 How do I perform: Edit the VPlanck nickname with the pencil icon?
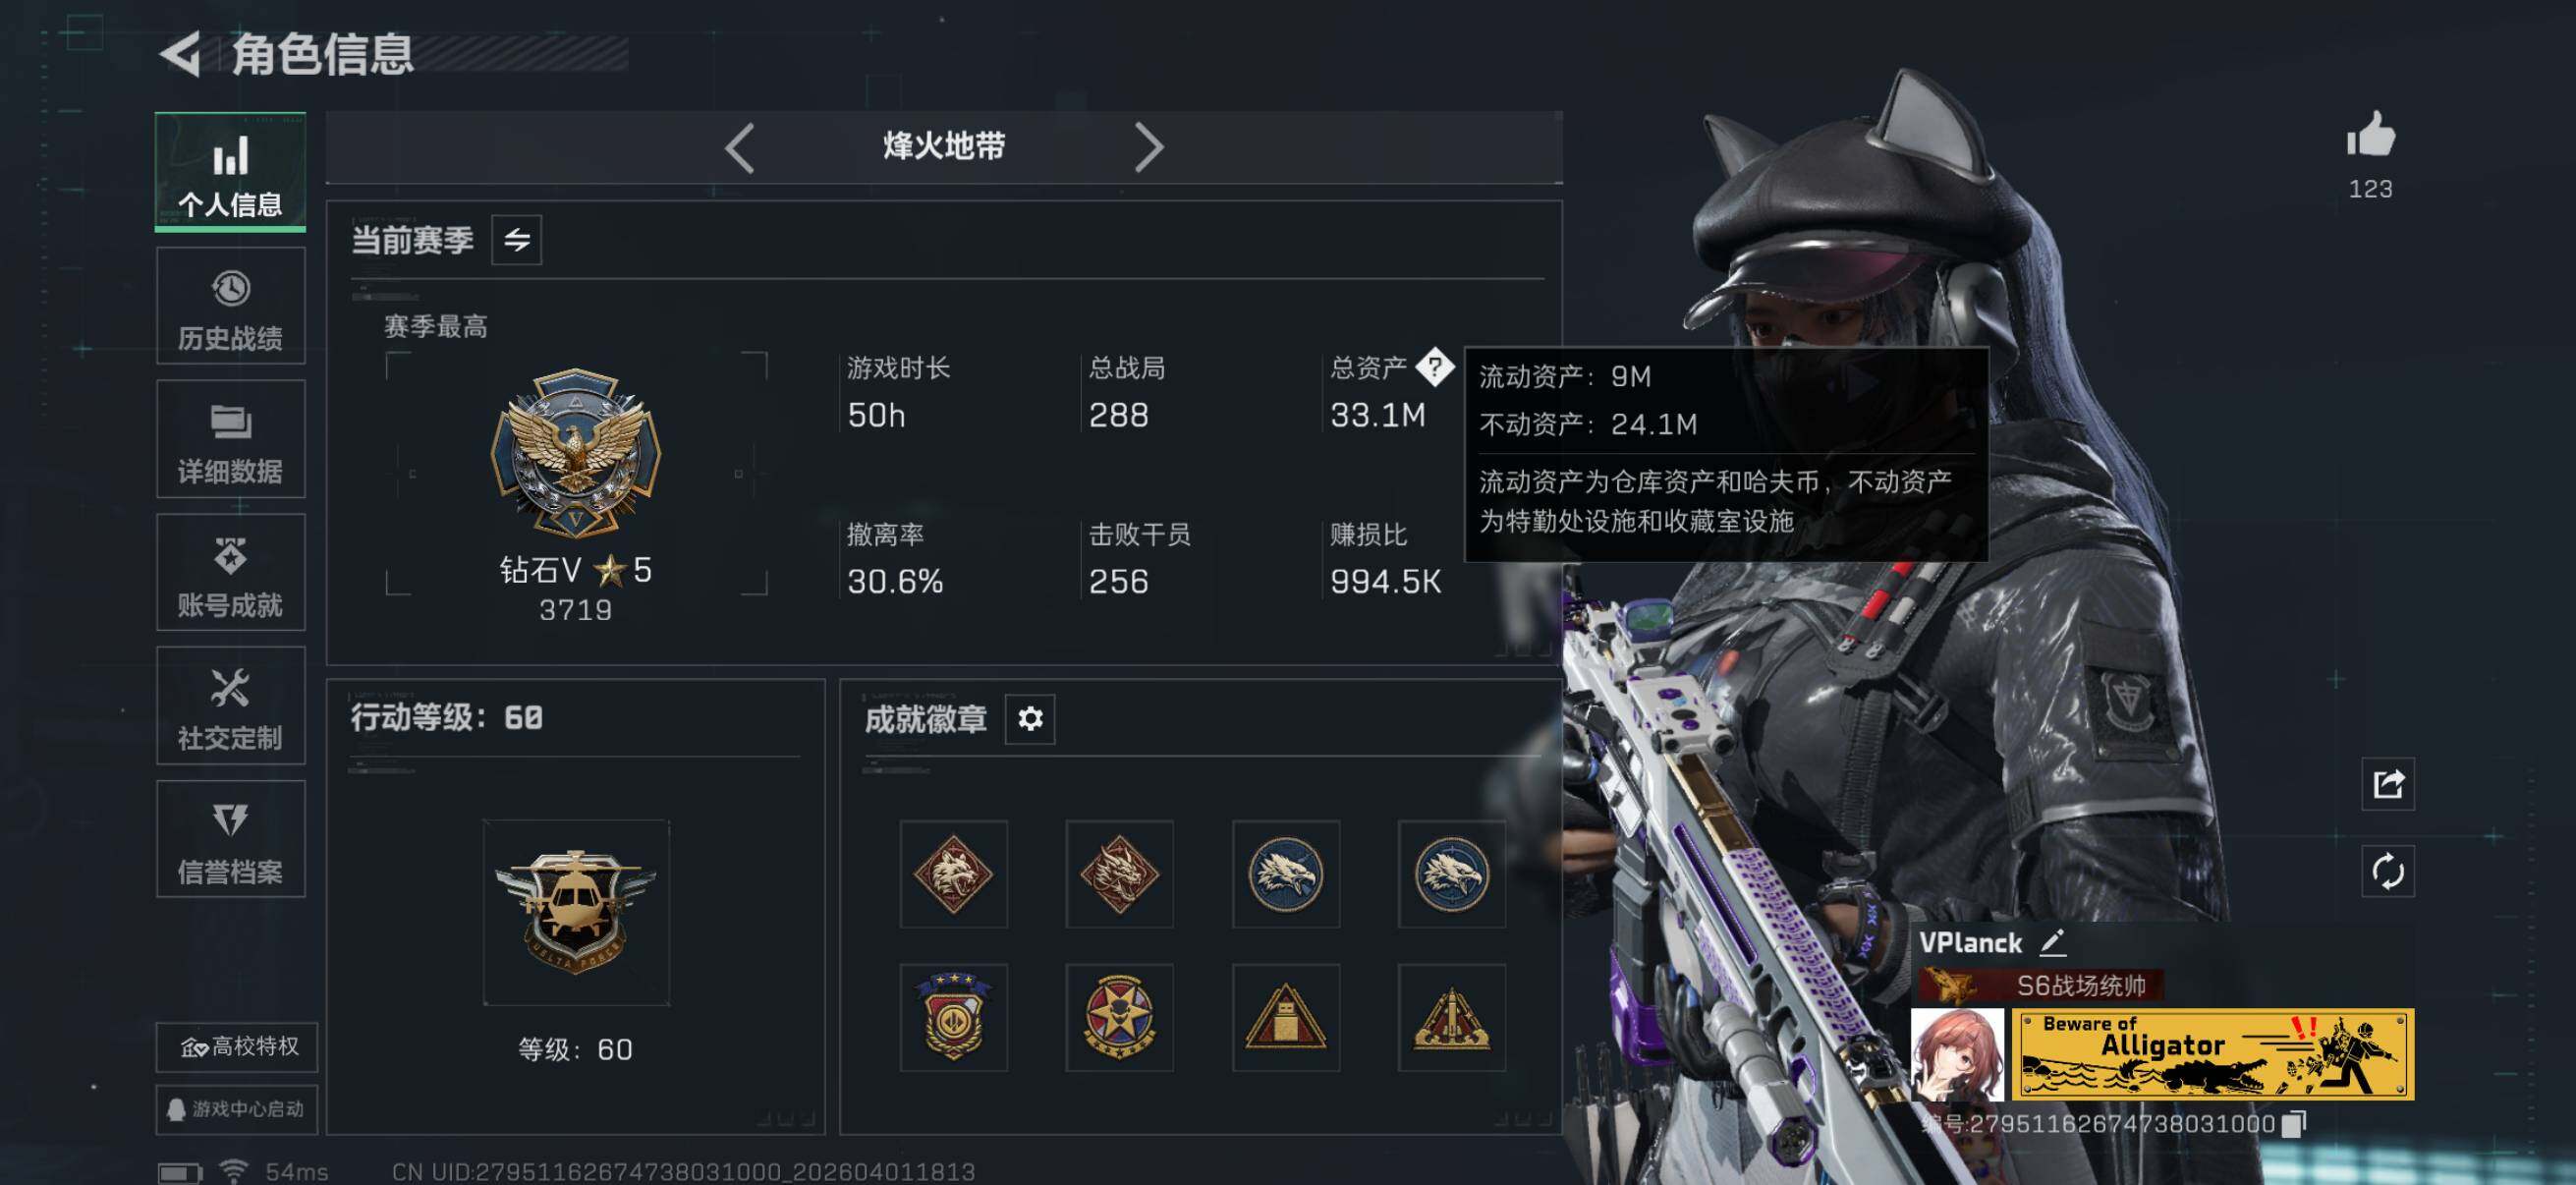2053,942
